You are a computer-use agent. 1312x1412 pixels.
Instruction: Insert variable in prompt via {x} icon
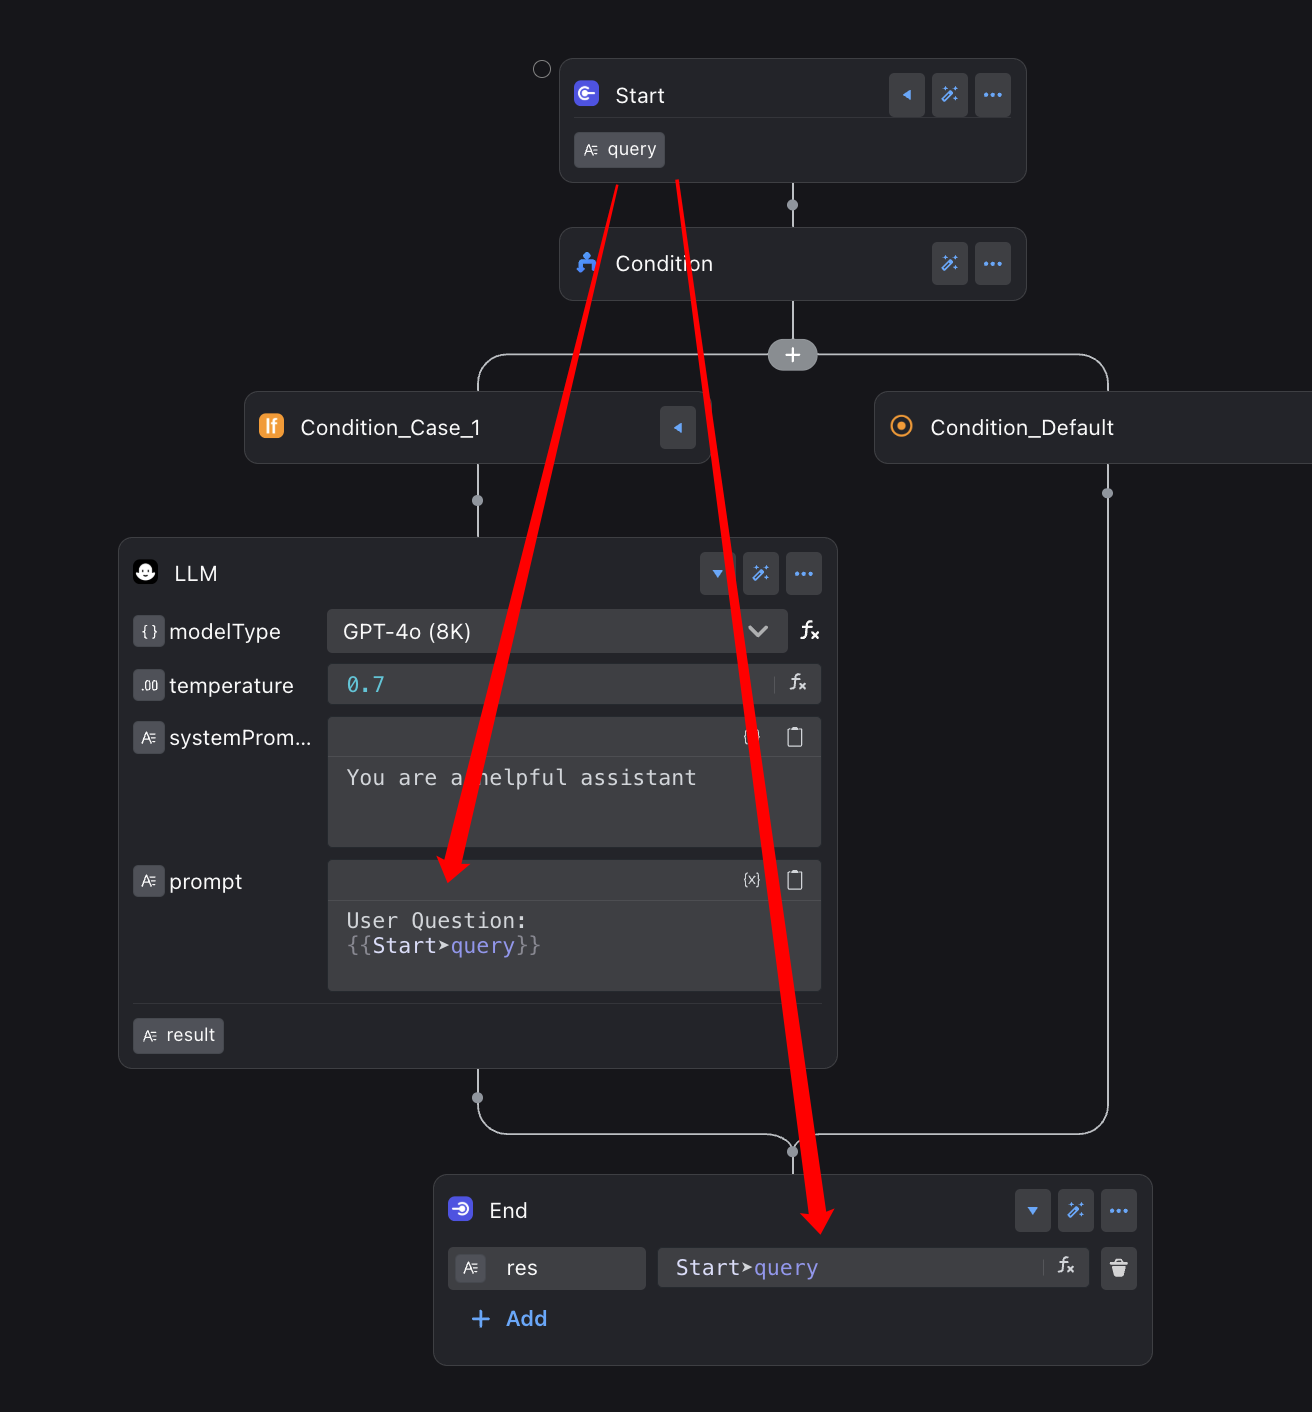pos(752,880)
